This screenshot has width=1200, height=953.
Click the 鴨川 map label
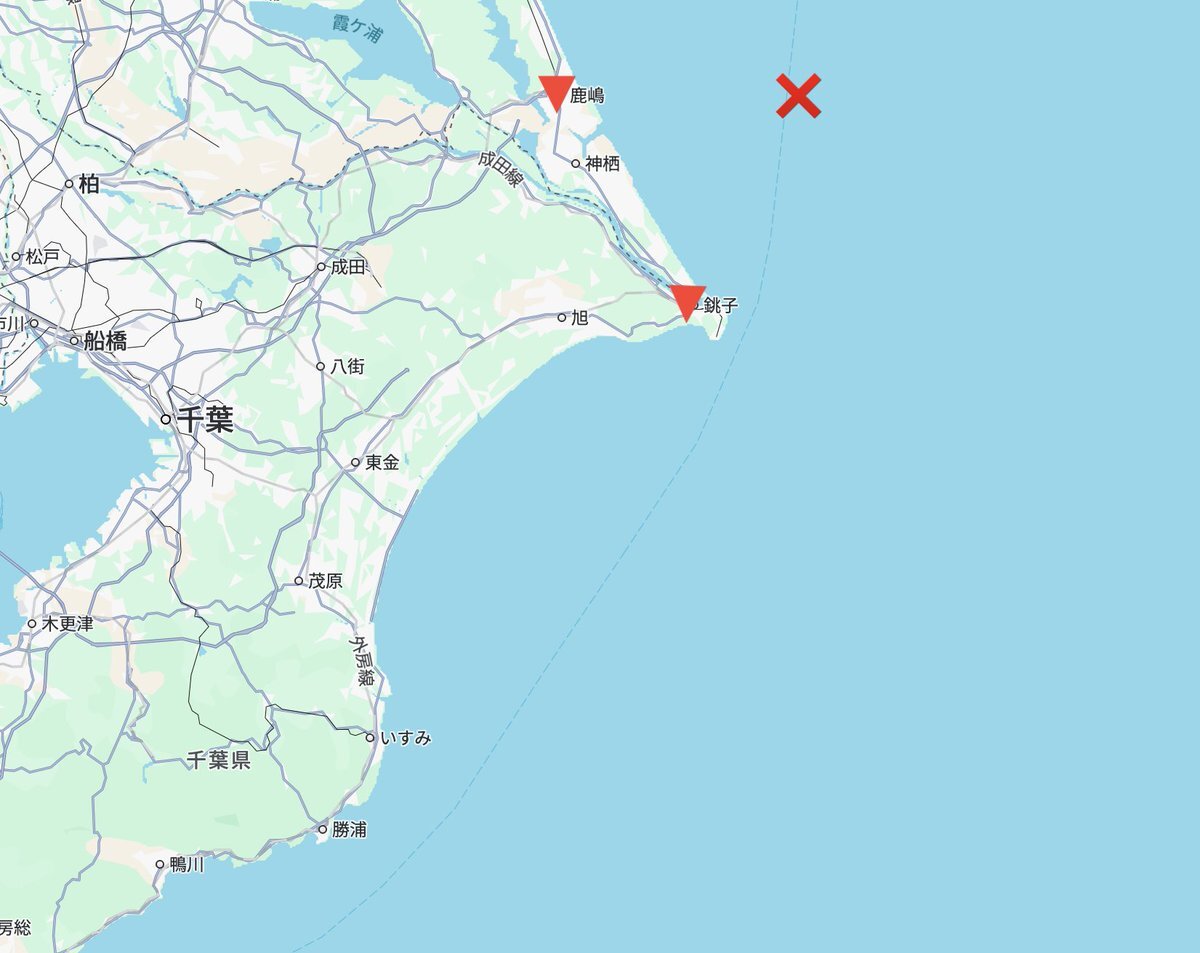coord(187,864)
